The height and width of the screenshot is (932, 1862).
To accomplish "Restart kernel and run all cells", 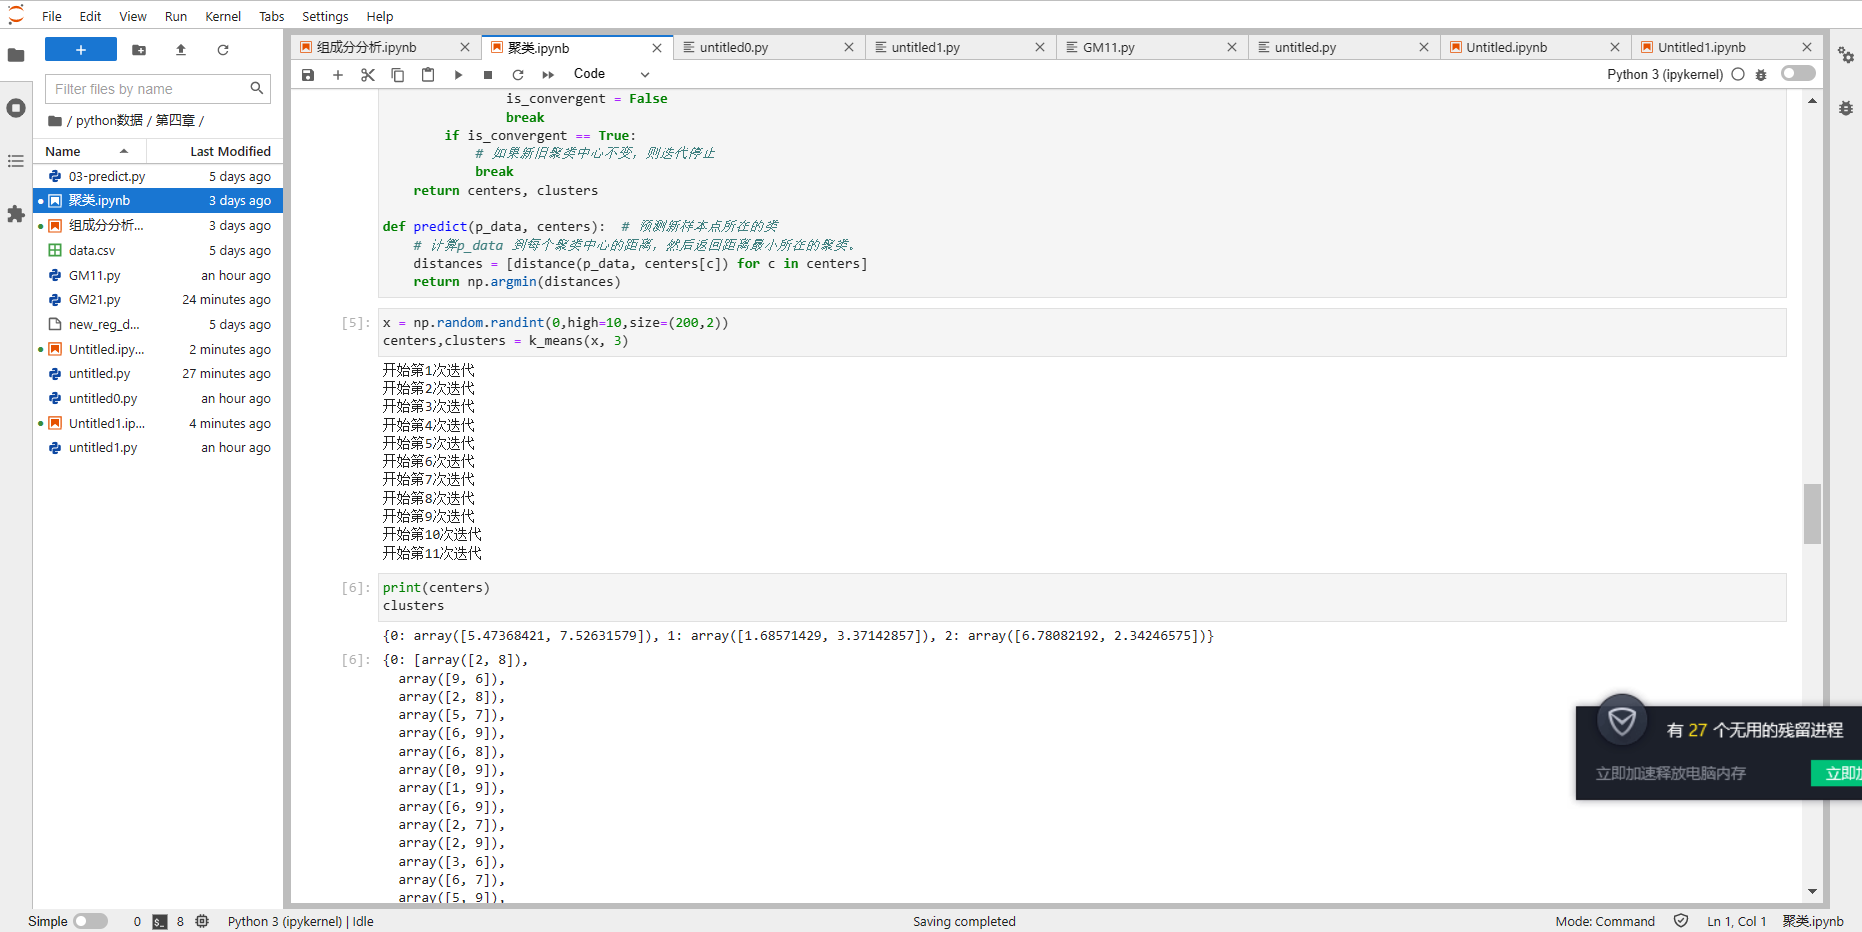I will coord(548,75).
